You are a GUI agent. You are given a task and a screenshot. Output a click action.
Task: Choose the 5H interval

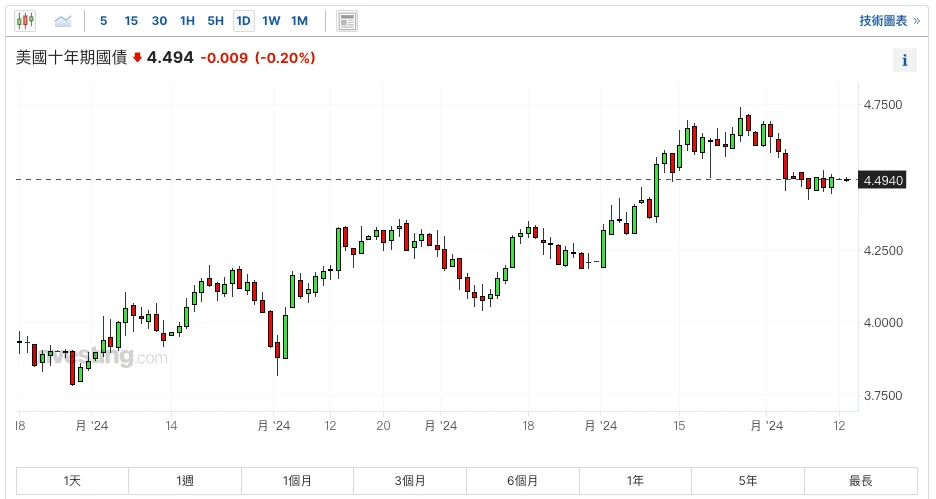(x=215, y=20)
